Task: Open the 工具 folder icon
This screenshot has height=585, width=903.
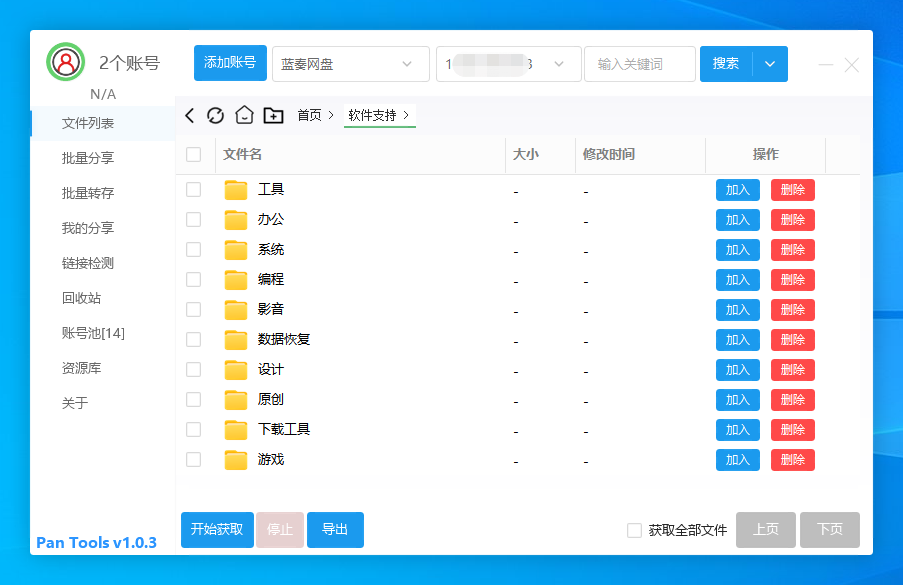Action: pyautogui.click(x=236, y=189)
